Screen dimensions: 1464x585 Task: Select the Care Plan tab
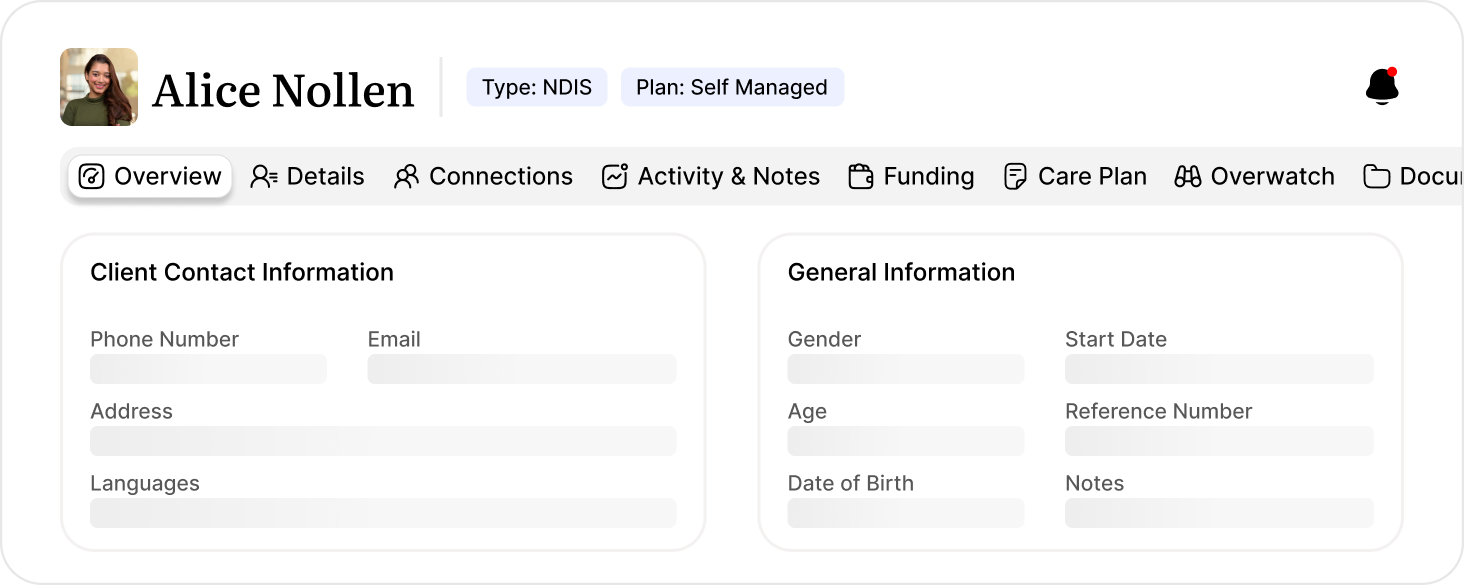(x=1092, y=177)
